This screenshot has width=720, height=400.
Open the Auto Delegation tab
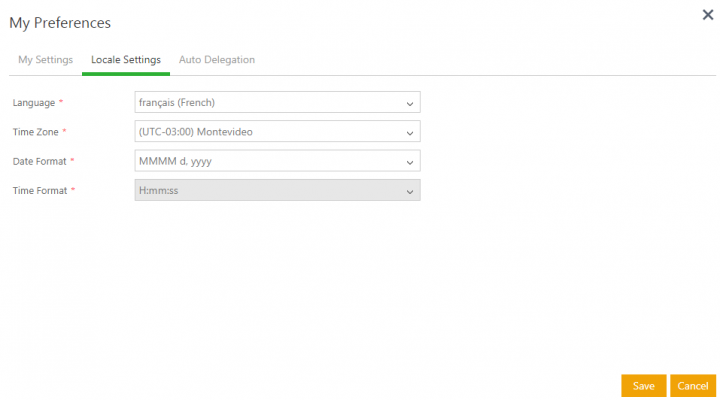click(x=216, y=60)
